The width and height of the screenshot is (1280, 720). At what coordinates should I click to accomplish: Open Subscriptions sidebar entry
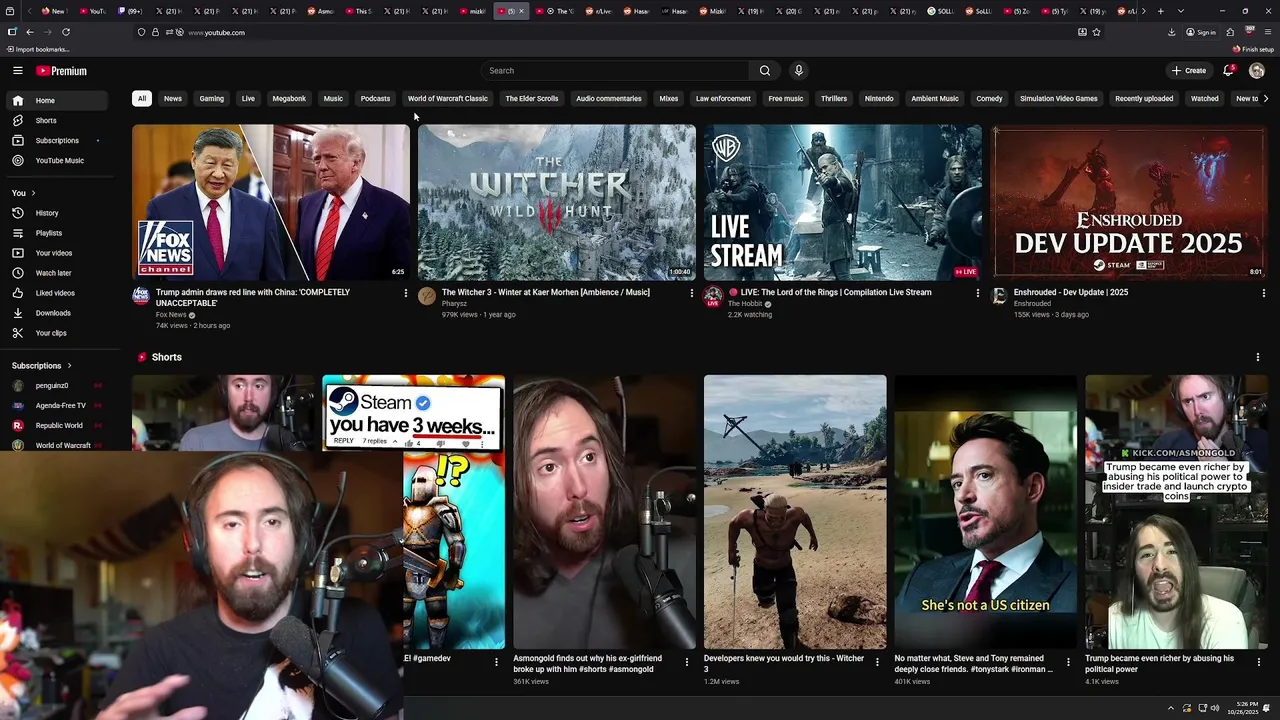56,140
